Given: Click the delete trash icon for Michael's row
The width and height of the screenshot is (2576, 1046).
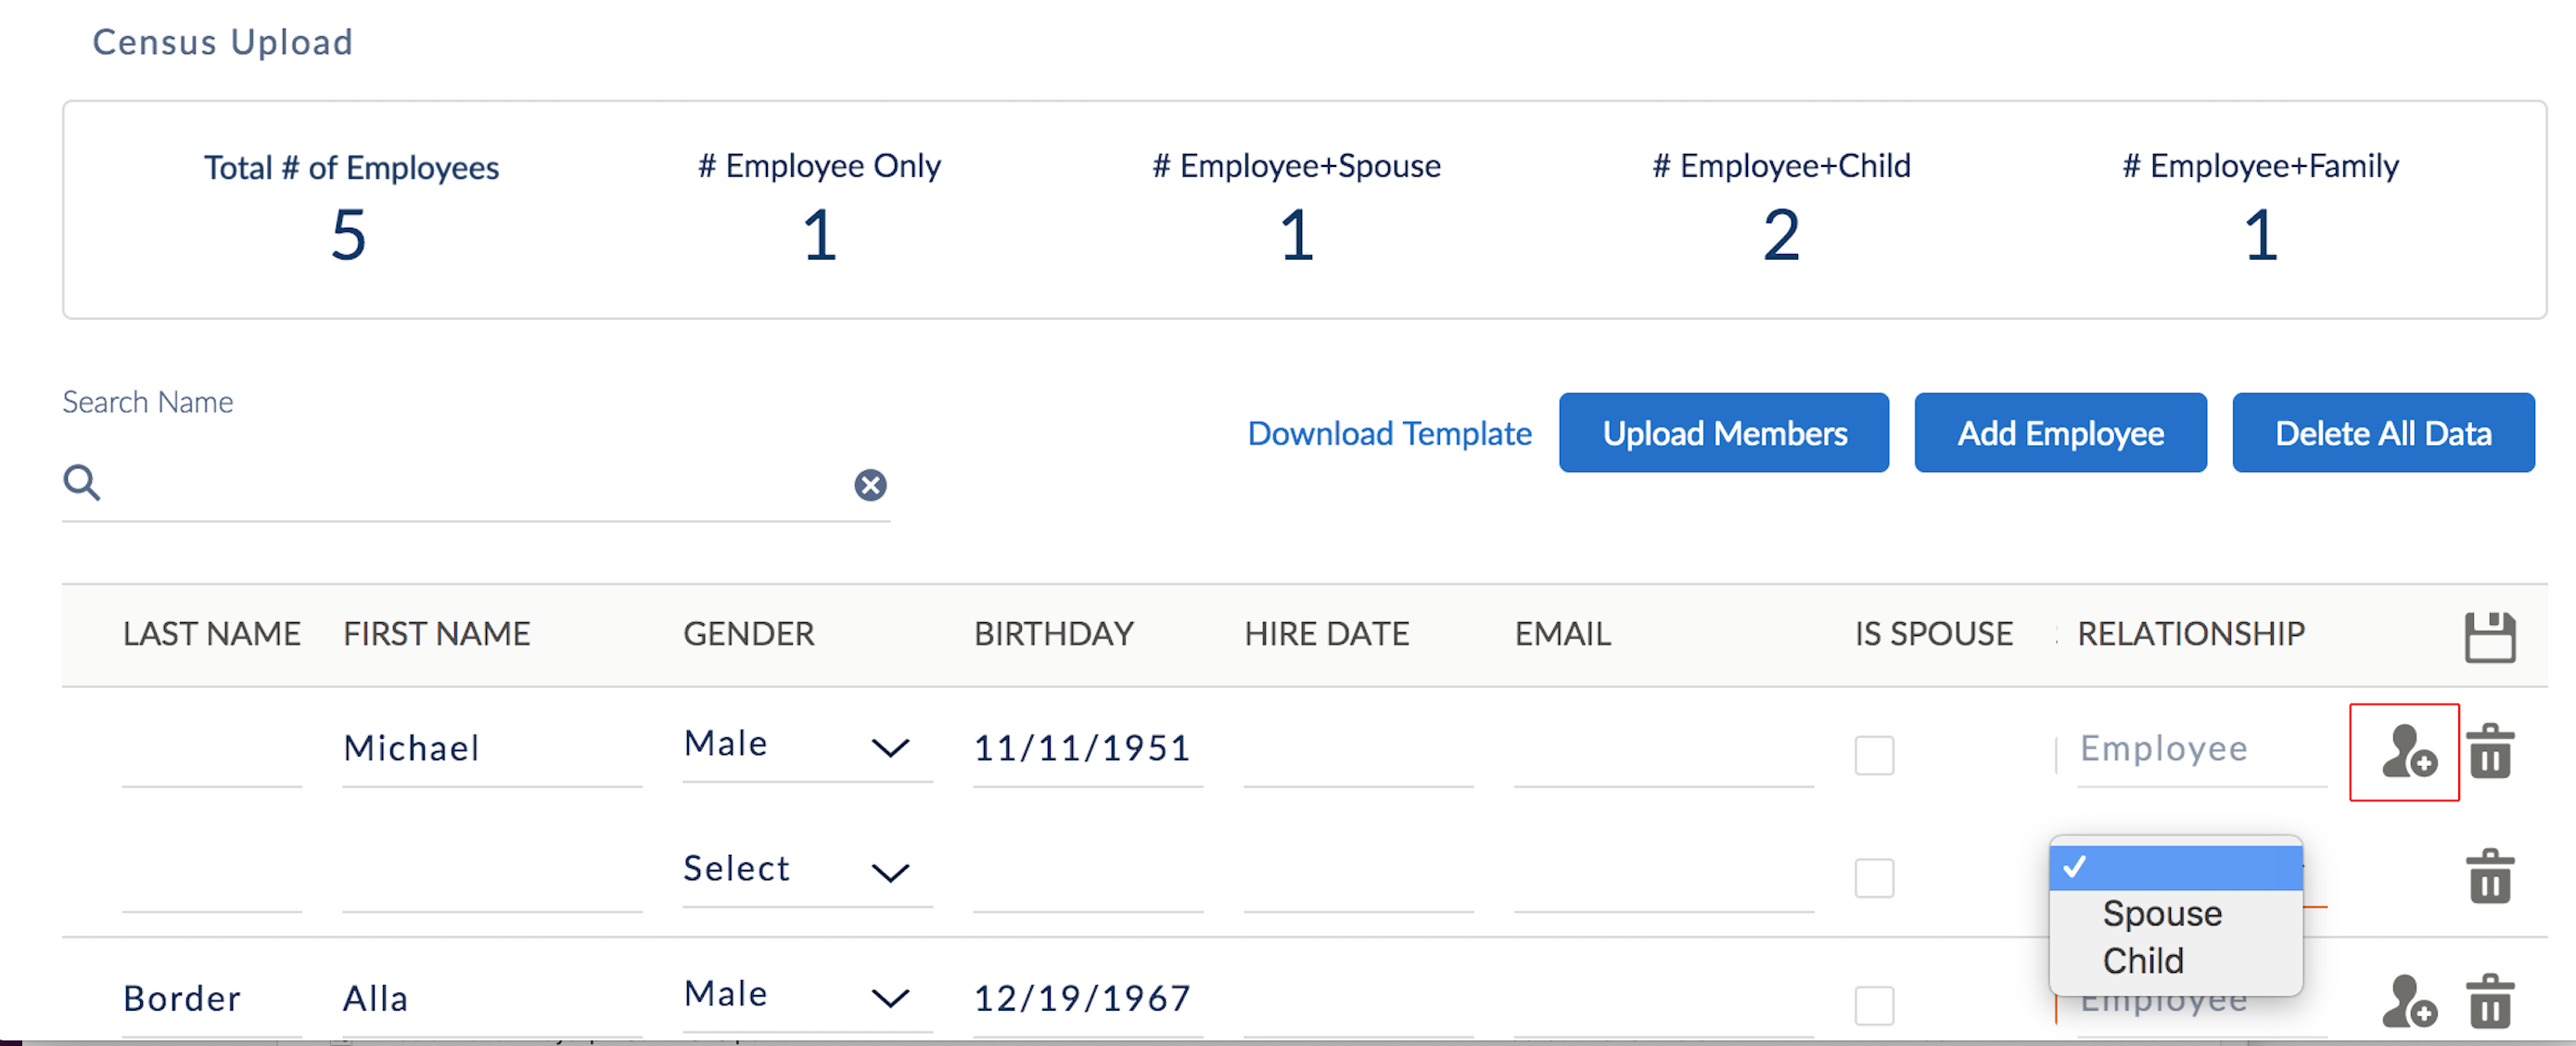Looking at the screenshot, I should tap(2490, 752).
